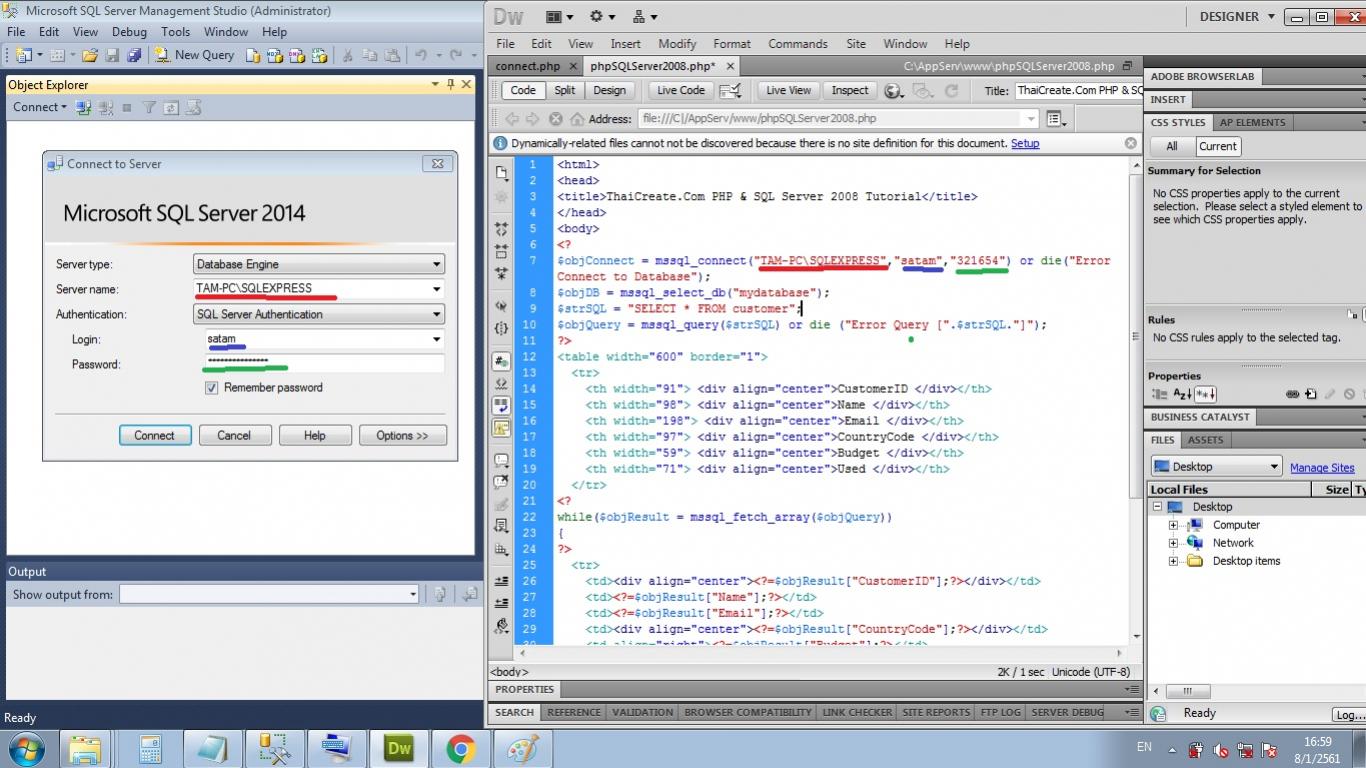Open Dreamweaver Commands menu

tap(798, 44)
